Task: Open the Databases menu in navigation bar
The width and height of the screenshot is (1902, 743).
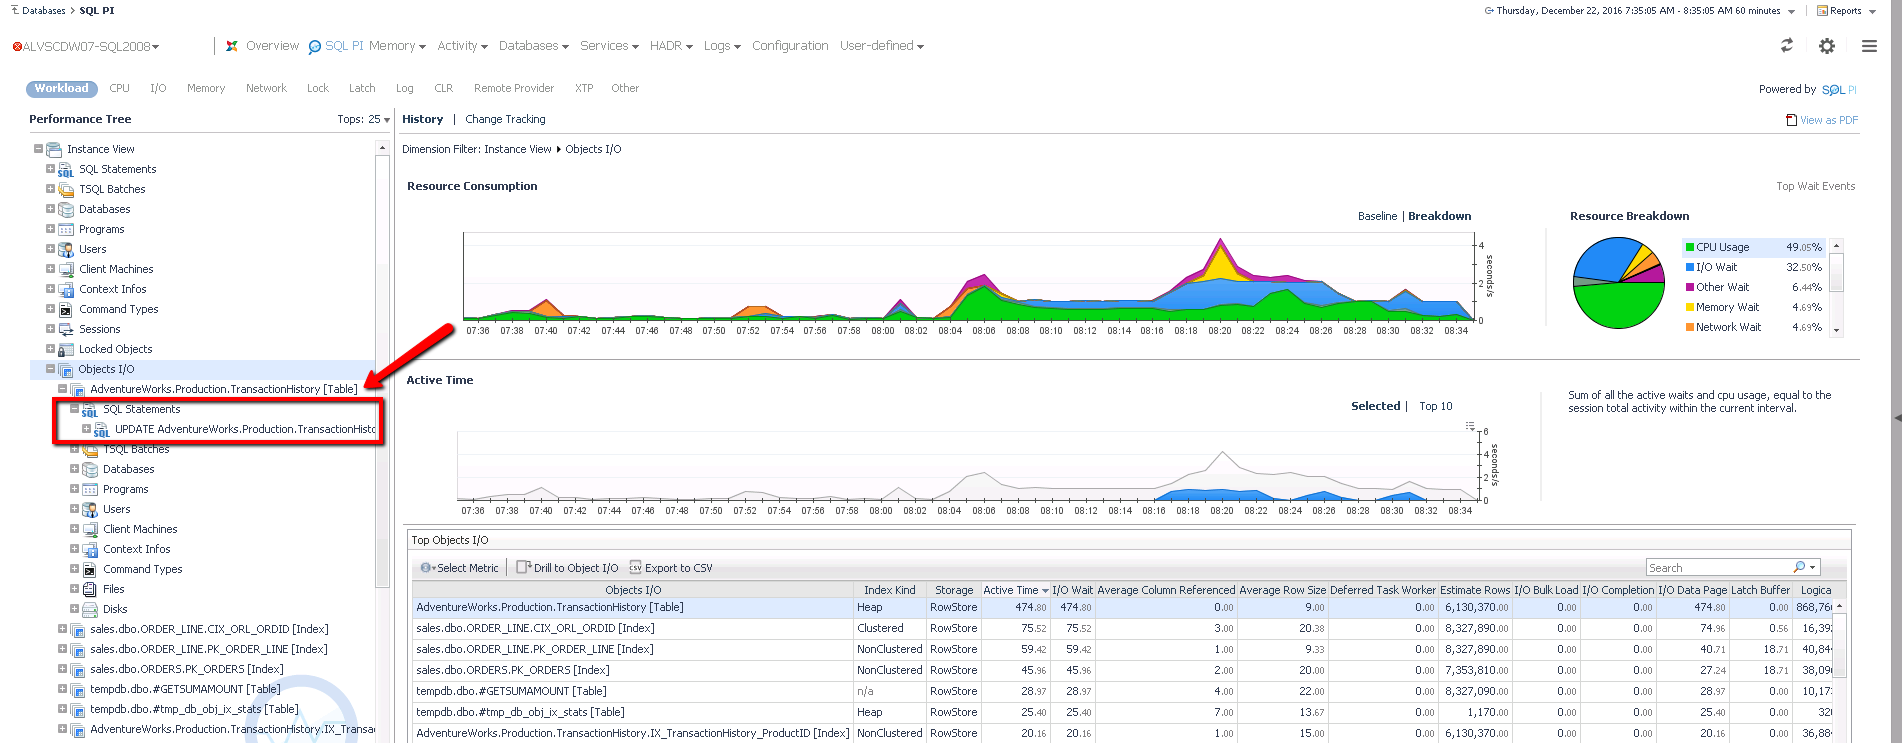Action: [533, 46]
